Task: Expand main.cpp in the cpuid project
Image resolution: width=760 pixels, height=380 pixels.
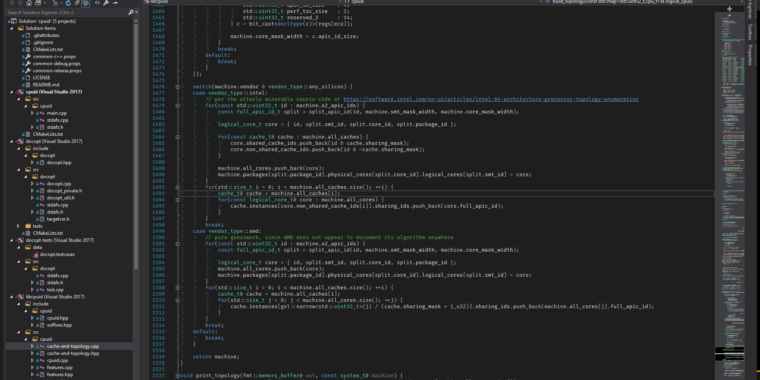Action: pyautogui.click(x=32, y=113)
